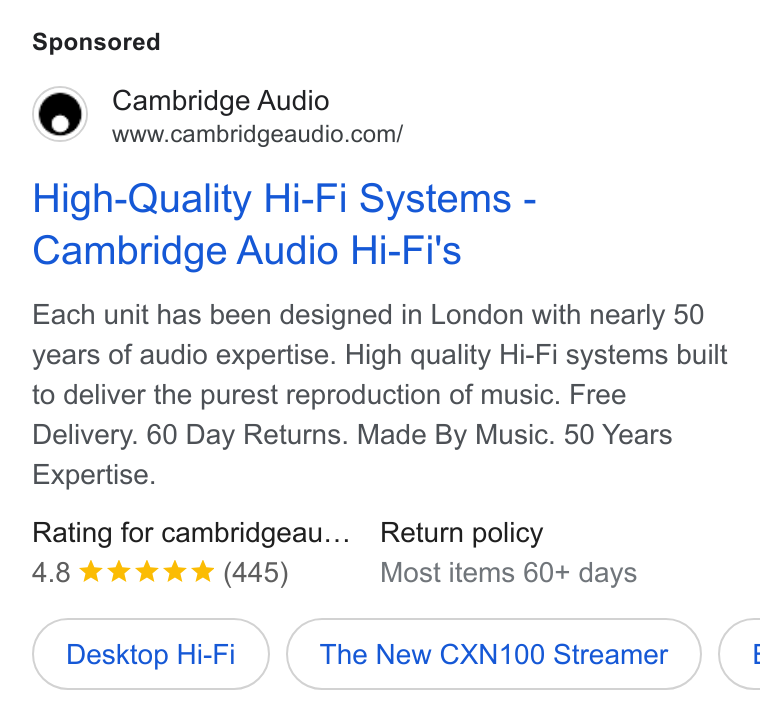This screenshot has height=722, width=760.
Task: Click the Most items 60+ days text
Action: 508,573
